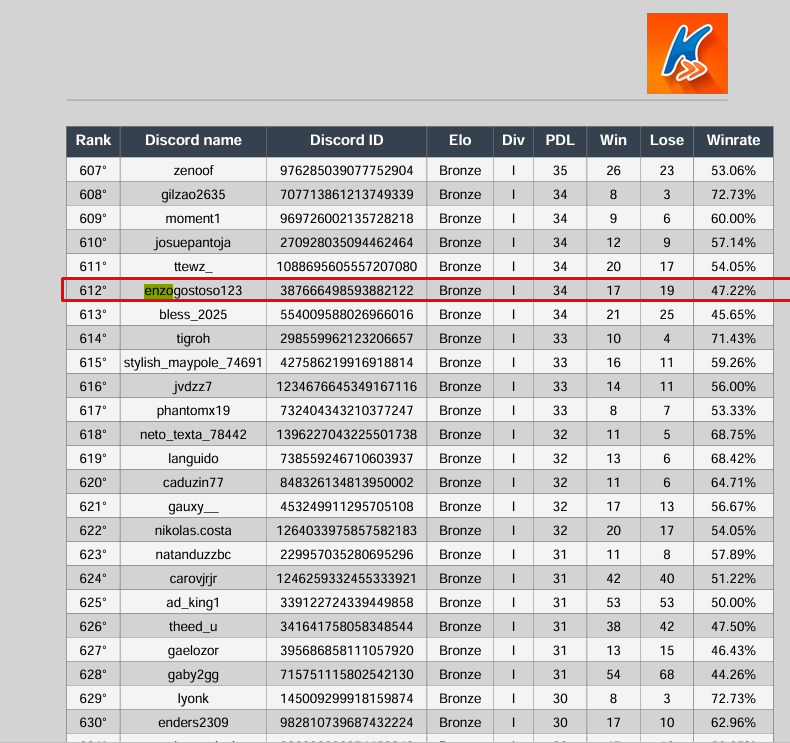790x743 pixels.
Task: Click winrate 62.96% in enders2309 row
Action: point(734,723)
